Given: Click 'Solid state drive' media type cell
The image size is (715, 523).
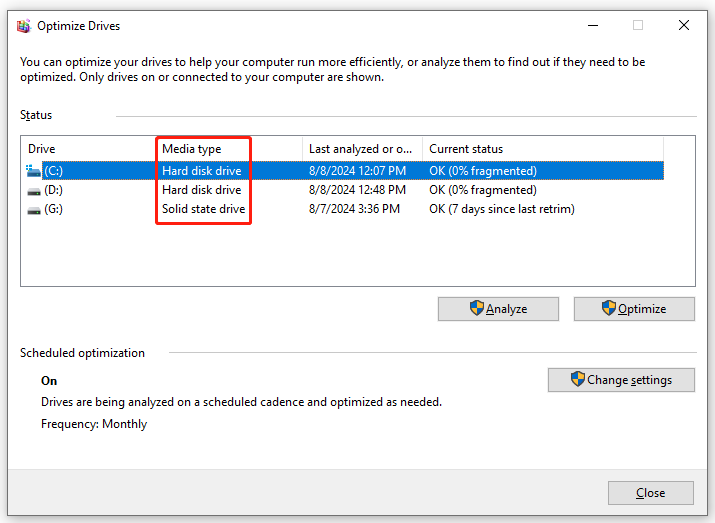Looking at the screenshot, I should (x=203, y=209).
